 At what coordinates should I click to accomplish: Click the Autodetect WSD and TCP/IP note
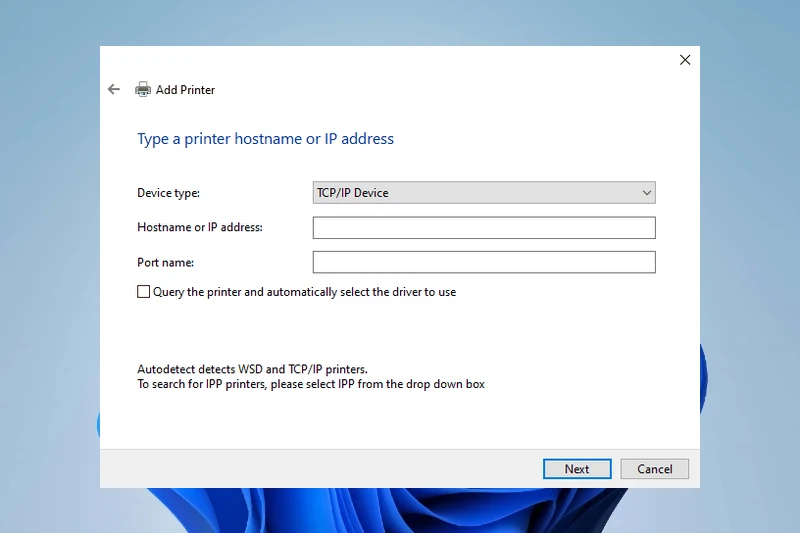point(252,369)
